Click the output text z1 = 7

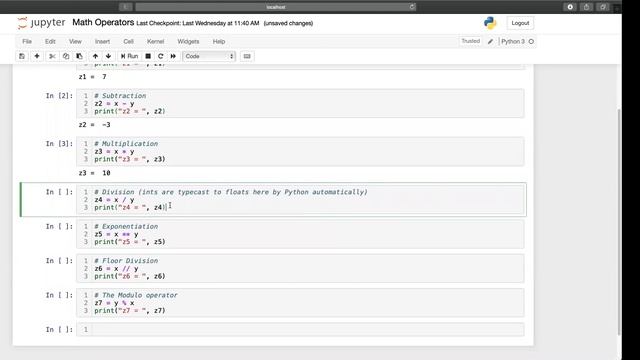click(92, 77)
